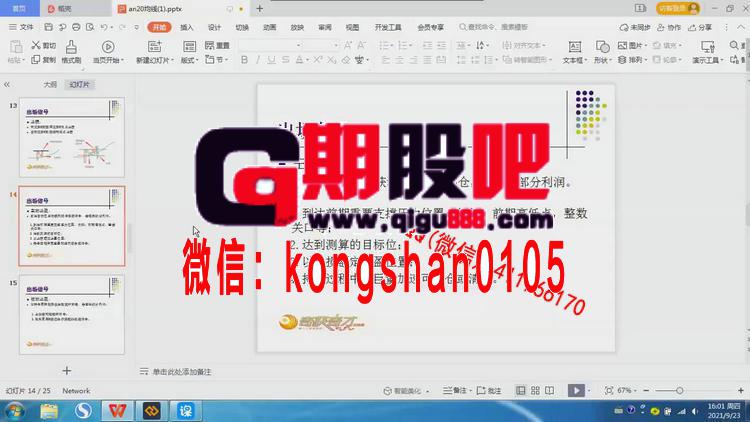Open the Developer Tools (开发工具) tab
This screenshot has width=750, height=422.
(x=388, y=27)
